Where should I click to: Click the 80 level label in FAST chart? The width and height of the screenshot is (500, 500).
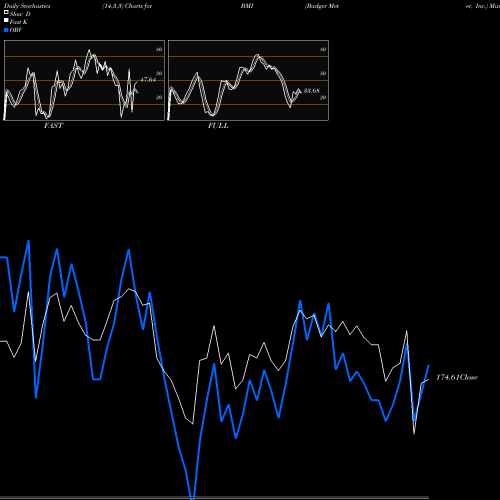tap(159, 49)
